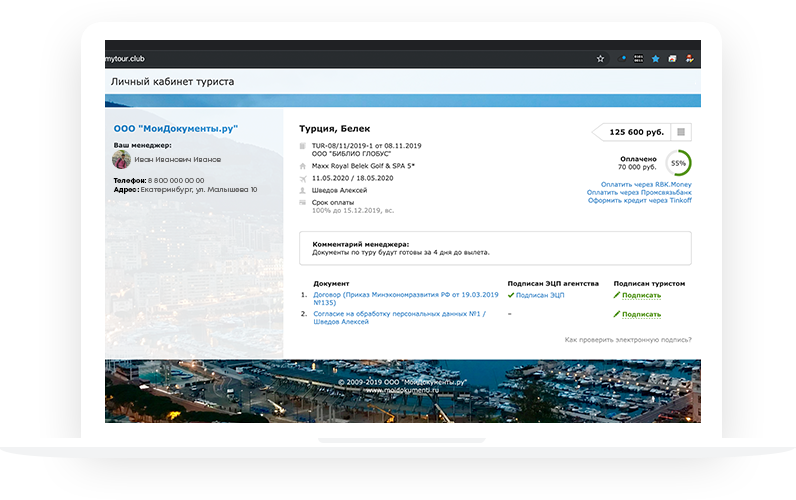Click the 55% payment progress circle

[x=678, y=163]
